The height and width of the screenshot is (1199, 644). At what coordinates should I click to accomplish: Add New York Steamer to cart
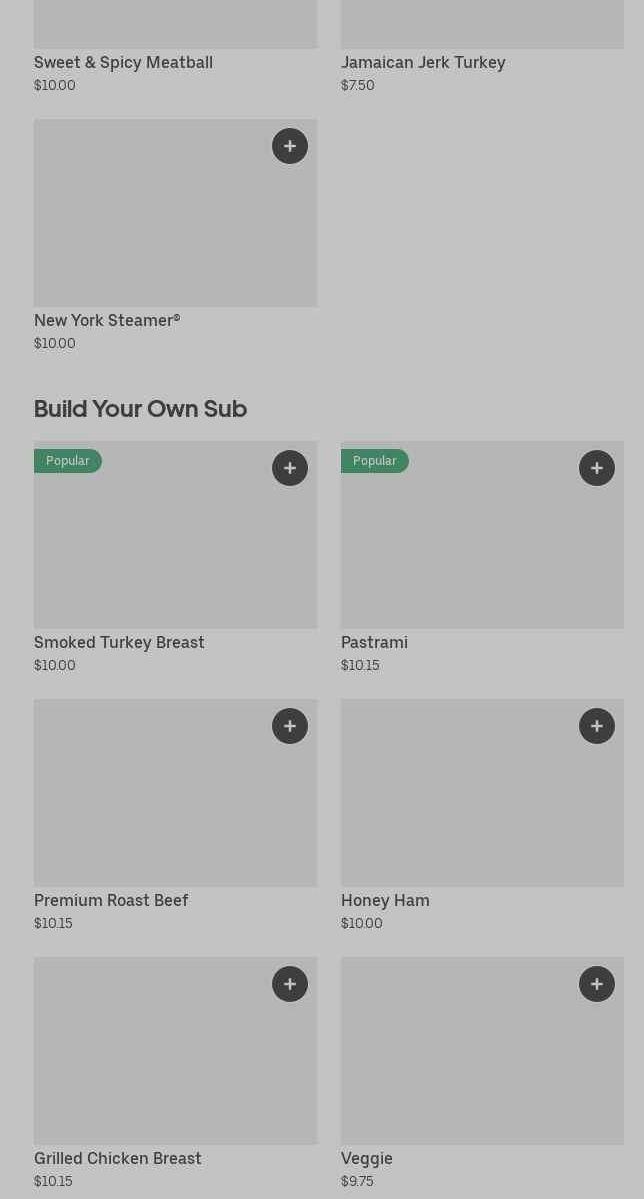click(290, 146)
